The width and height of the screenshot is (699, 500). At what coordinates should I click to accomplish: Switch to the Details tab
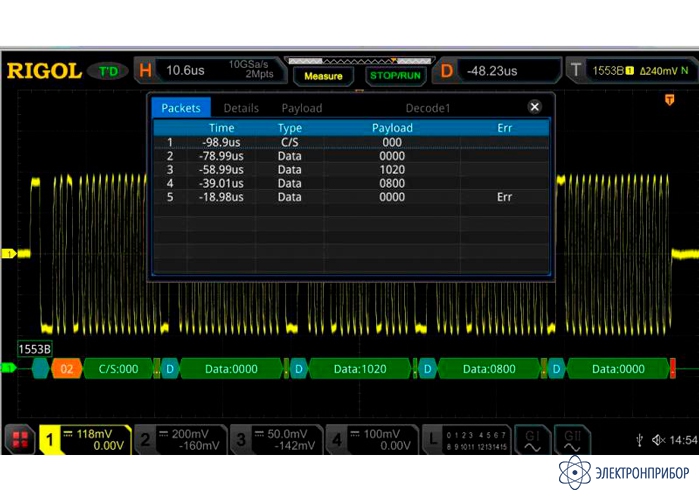click(x=241, y=108)
